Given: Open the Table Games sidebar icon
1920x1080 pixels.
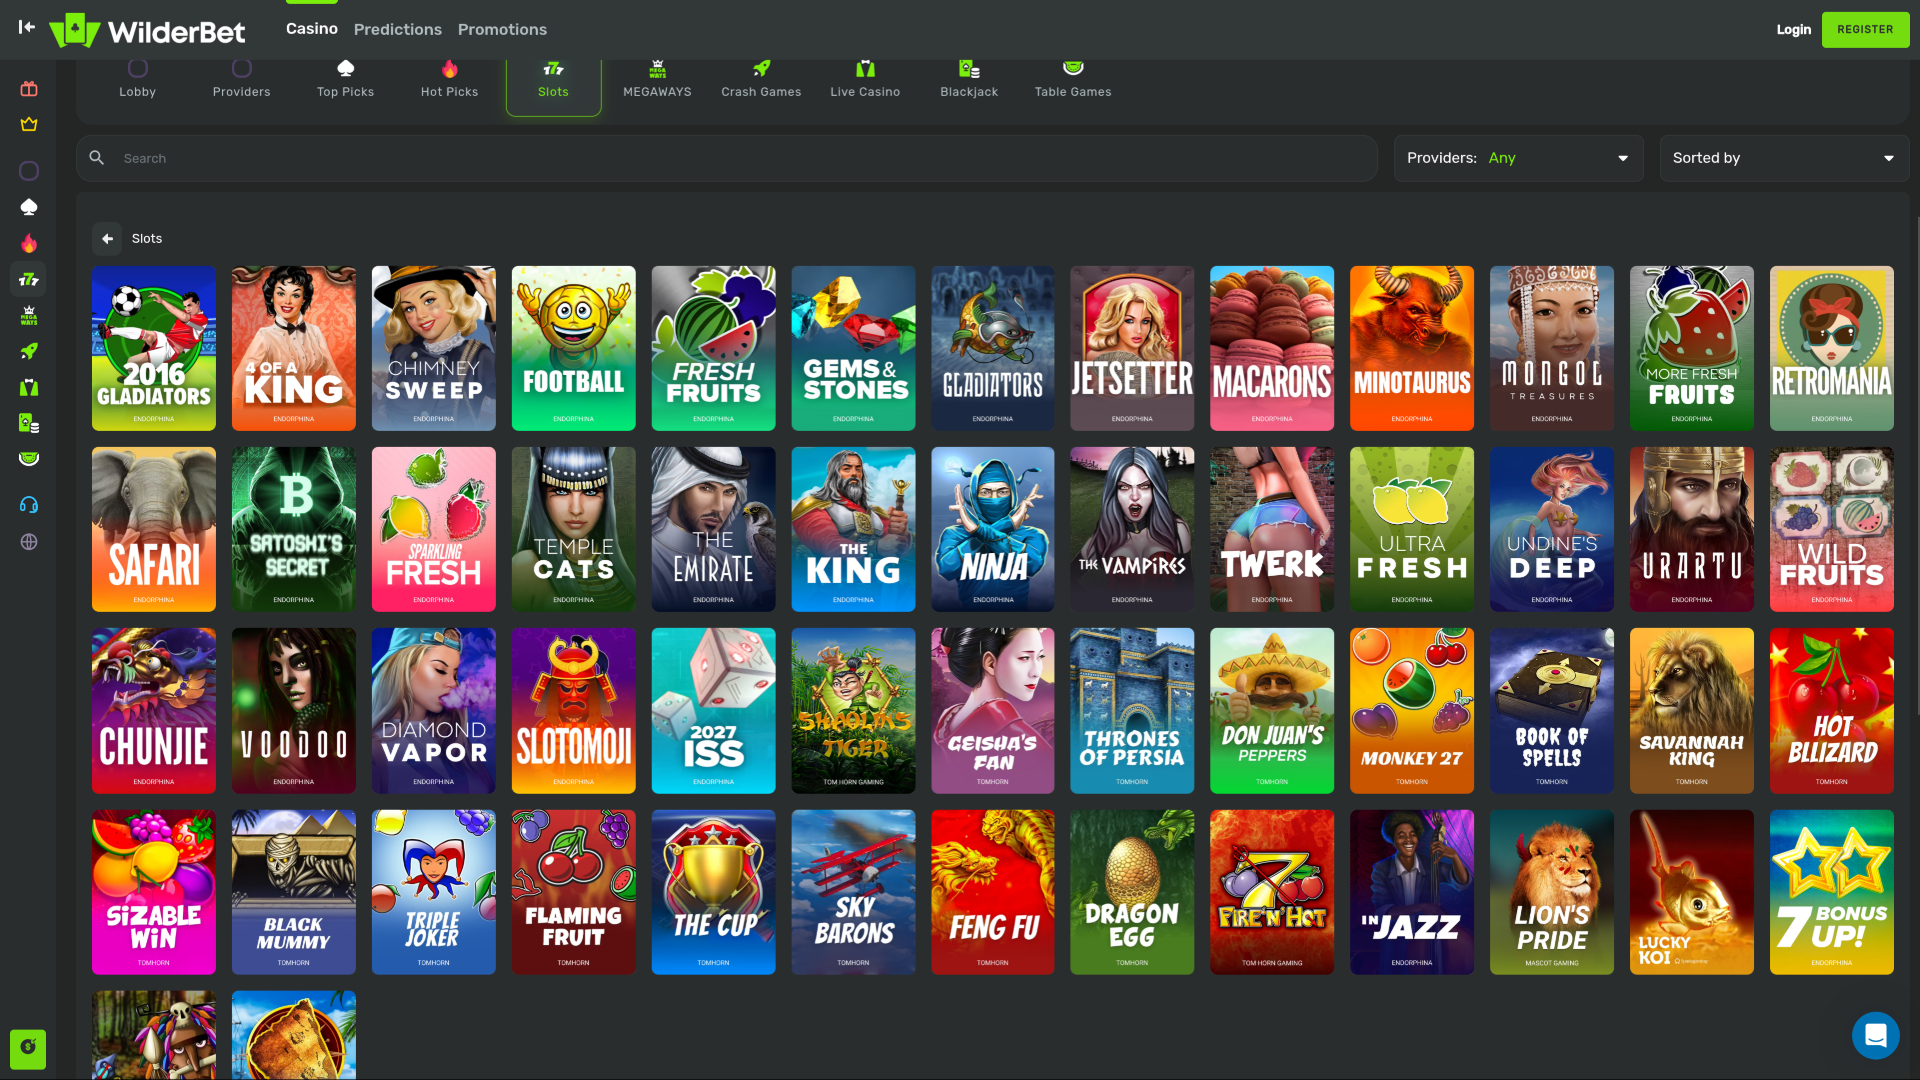Looking at the screenshot, I should pos(29,459).
